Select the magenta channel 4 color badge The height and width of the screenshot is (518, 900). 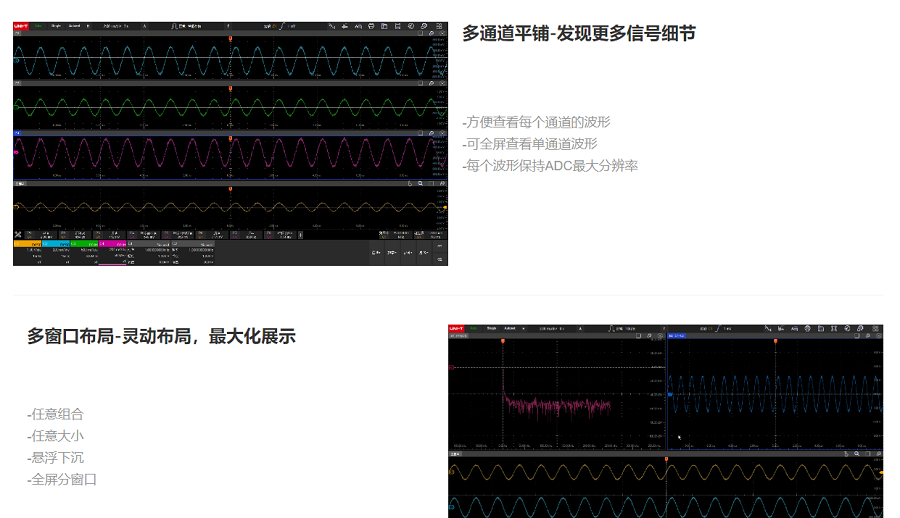pos(114,243)
